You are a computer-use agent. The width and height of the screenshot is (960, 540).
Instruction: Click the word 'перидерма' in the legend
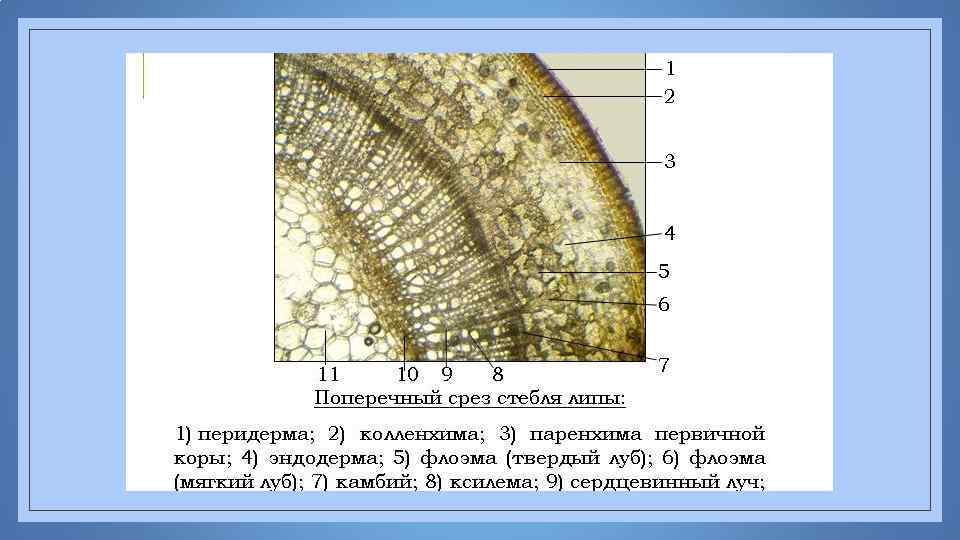point(256,434)
